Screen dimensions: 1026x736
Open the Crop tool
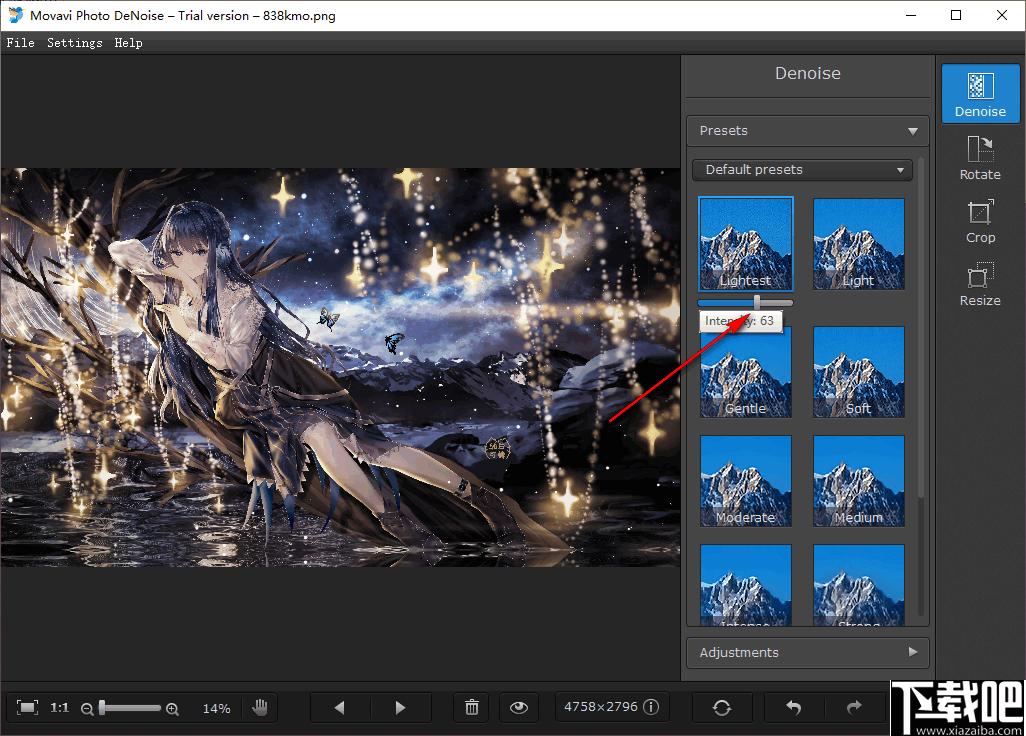(980, 221)
